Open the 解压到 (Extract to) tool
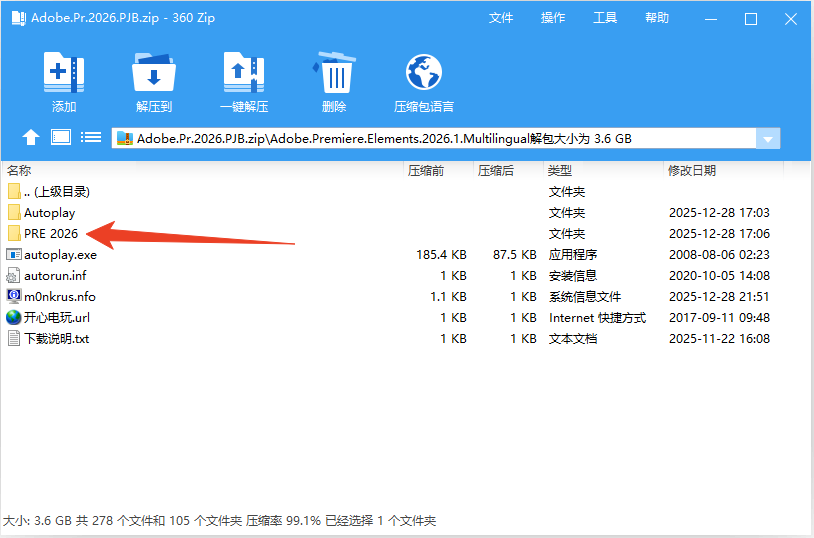 click(x=154, y=73)
